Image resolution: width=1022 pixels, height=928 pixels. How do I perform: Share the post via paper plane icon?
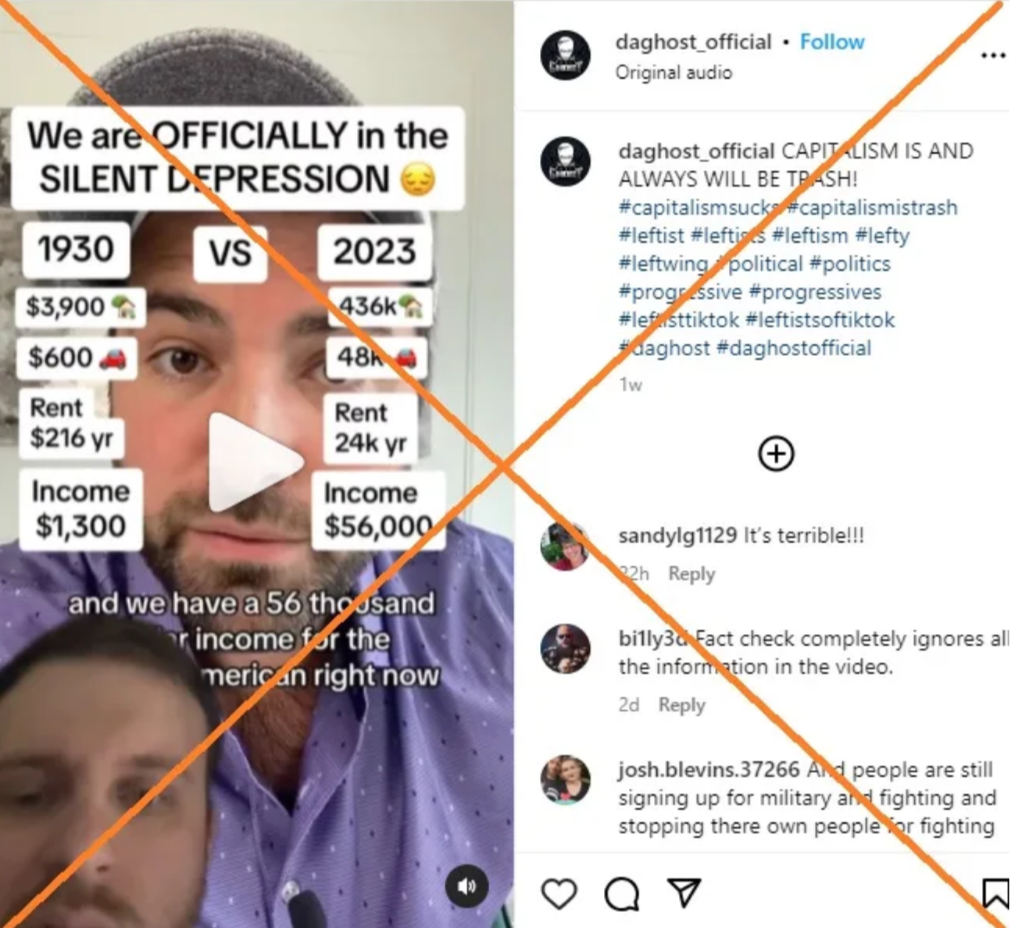pyautogui.click(x=684, y=892)
